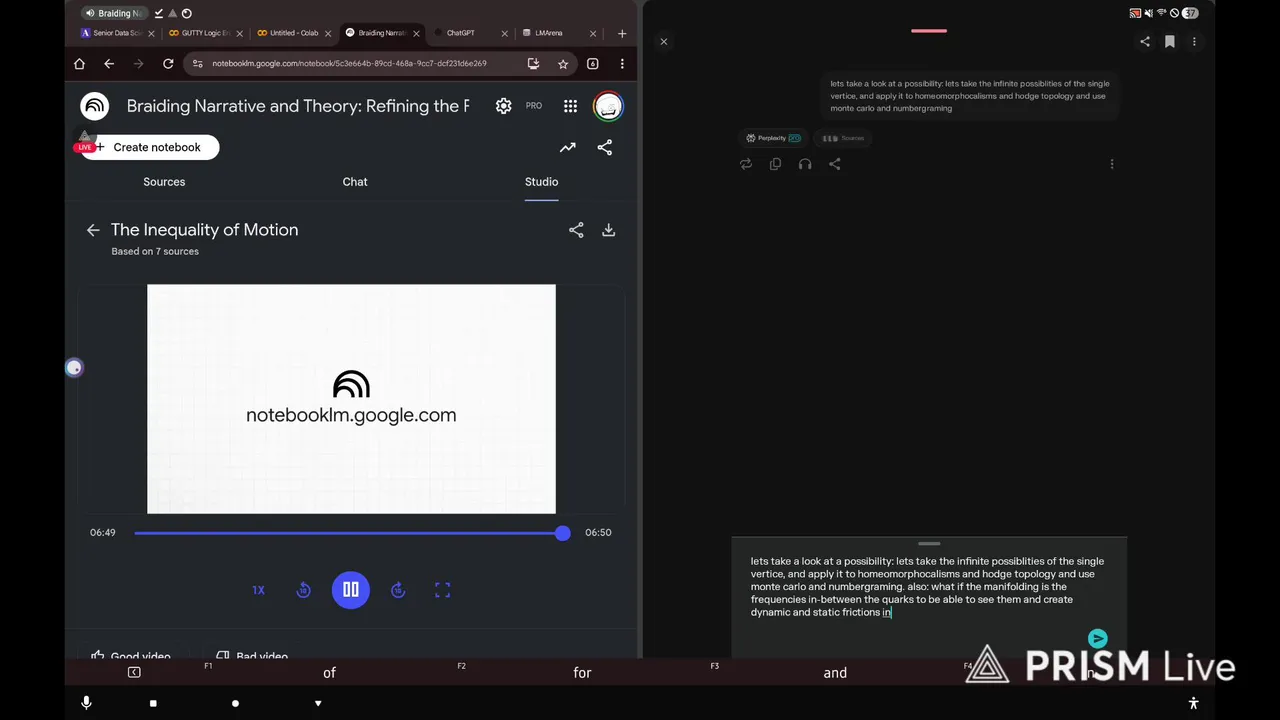The width and height of the screenshot is (1280, 720).
Task: Select the Perplexity Pro answer chip
Action: (x=773, y=138)
